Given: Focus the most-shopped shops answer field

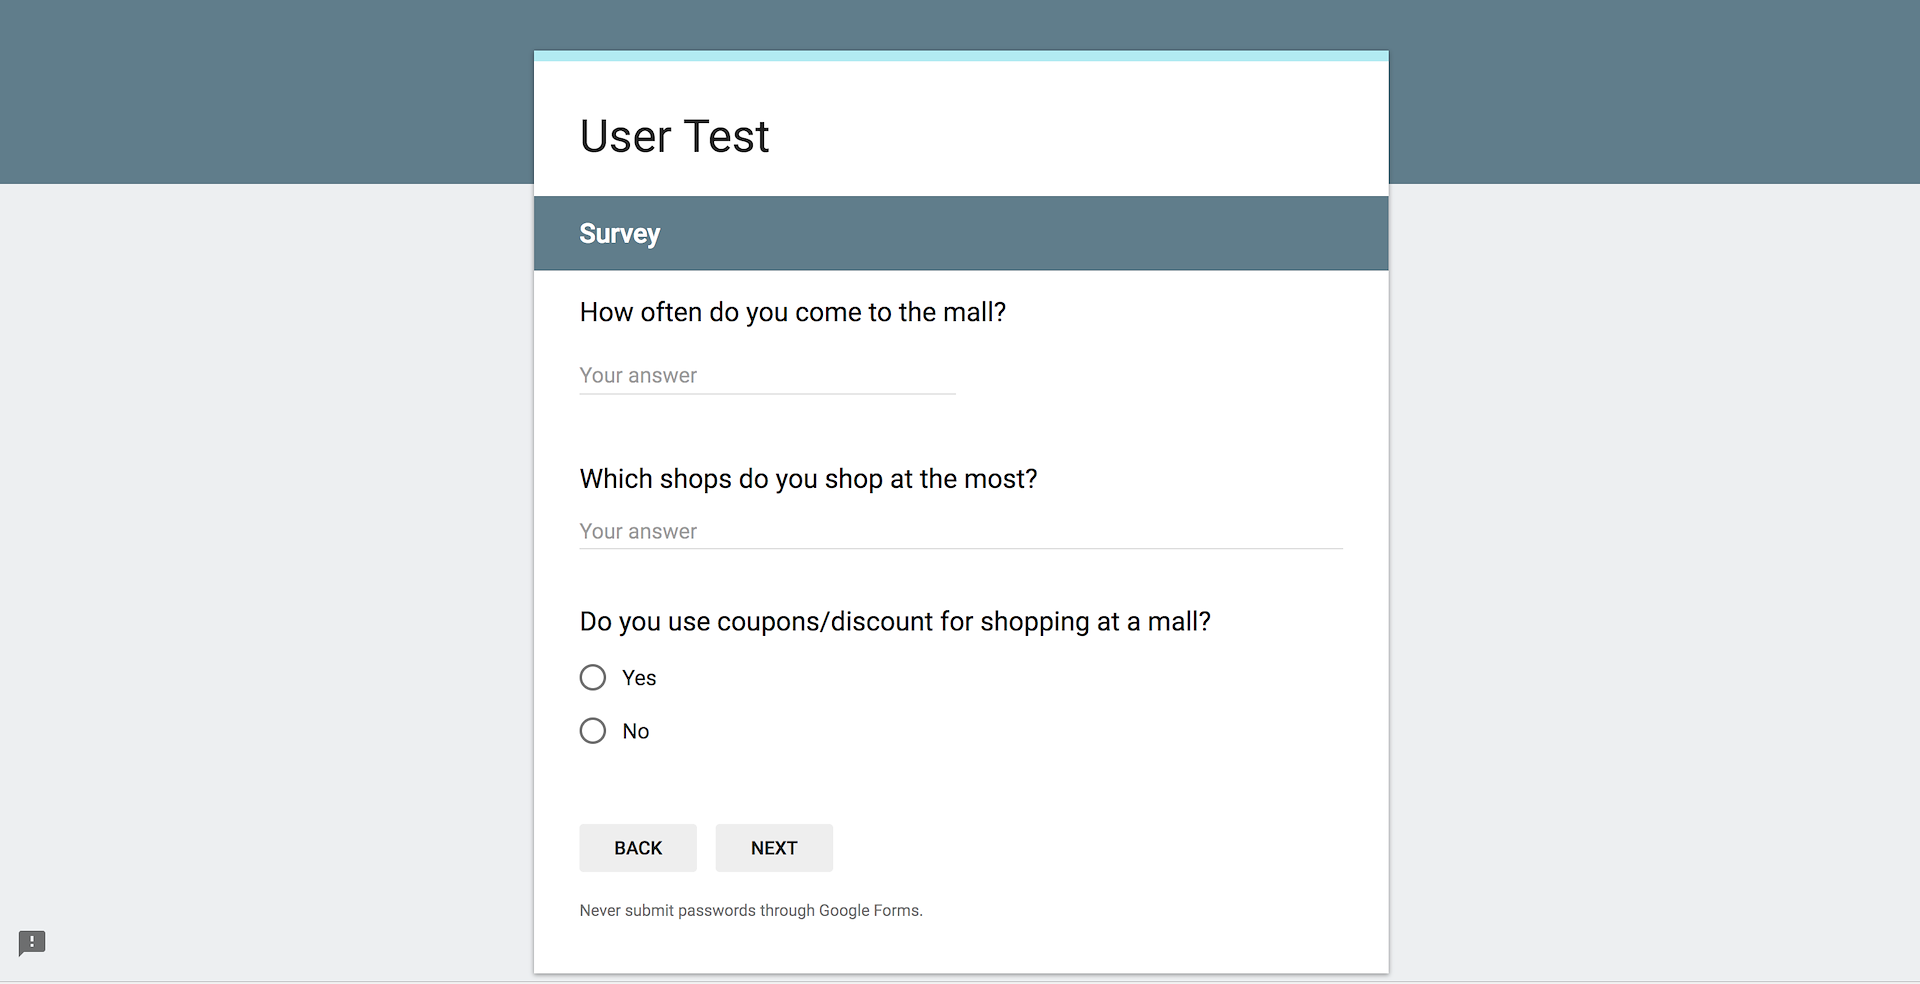Looking at the screenshot, I should click(x=960, y=532).
